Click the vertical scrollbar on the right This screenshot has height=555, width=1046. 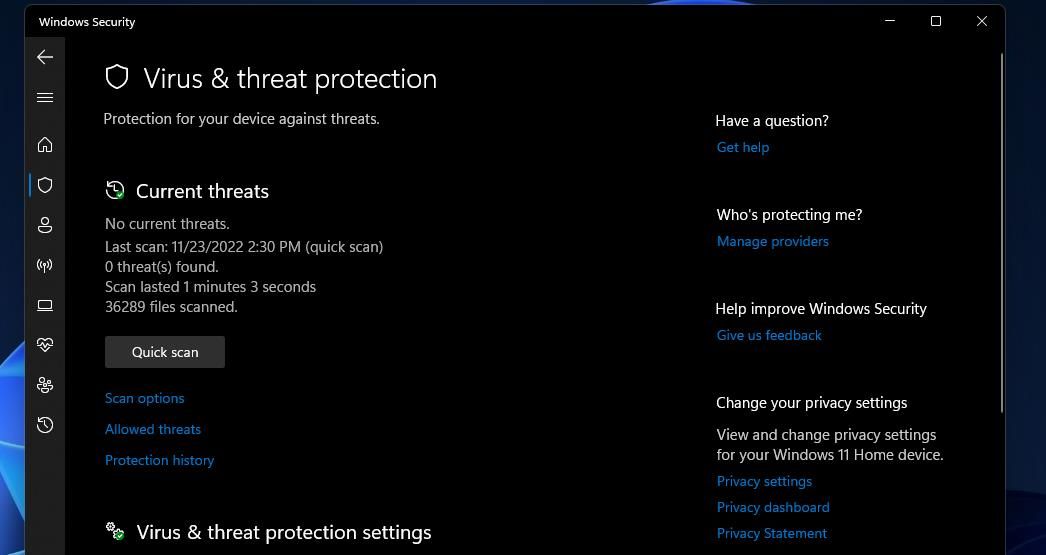pyautogui.click(x=1001, y=232)
